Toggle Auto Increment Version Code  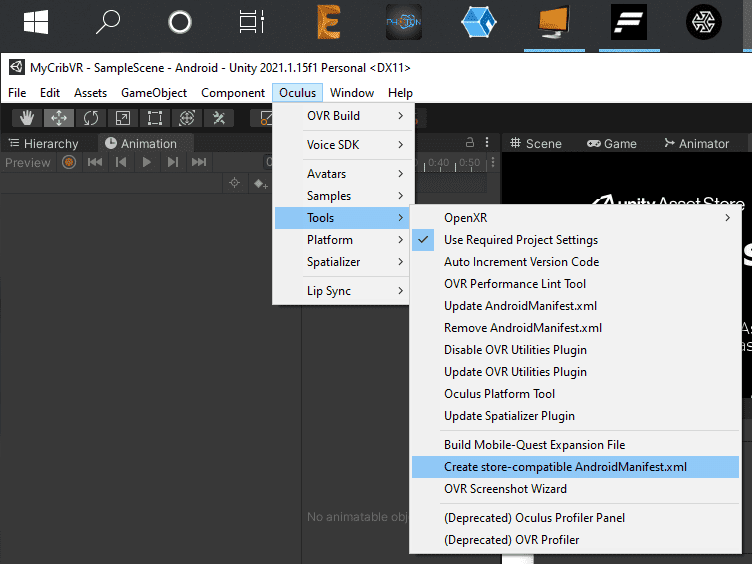(x=576, y=262)
